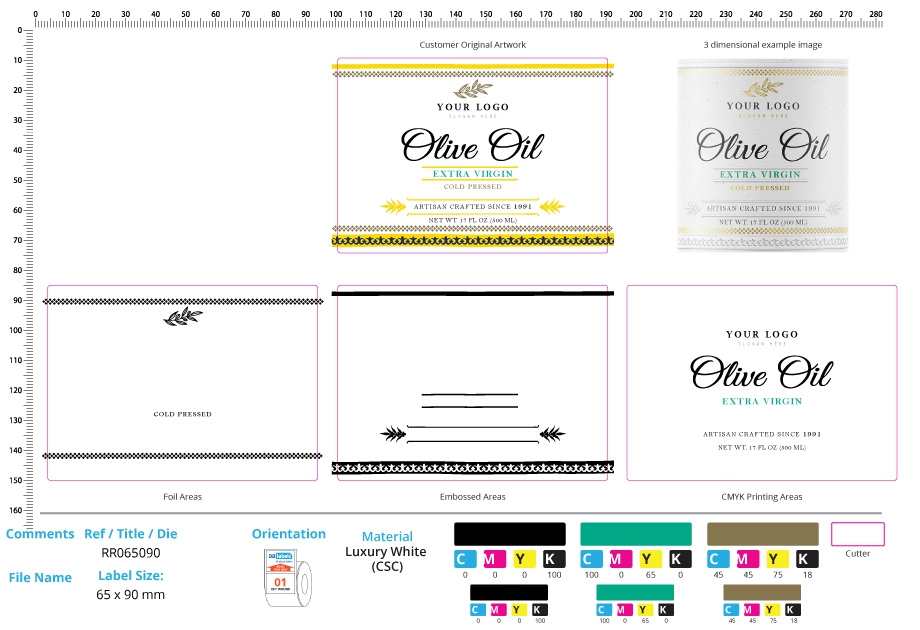The width and height of the screenshot is (920, 630).
Task: Select the large teal green color swatch
Action: point(636,533)
